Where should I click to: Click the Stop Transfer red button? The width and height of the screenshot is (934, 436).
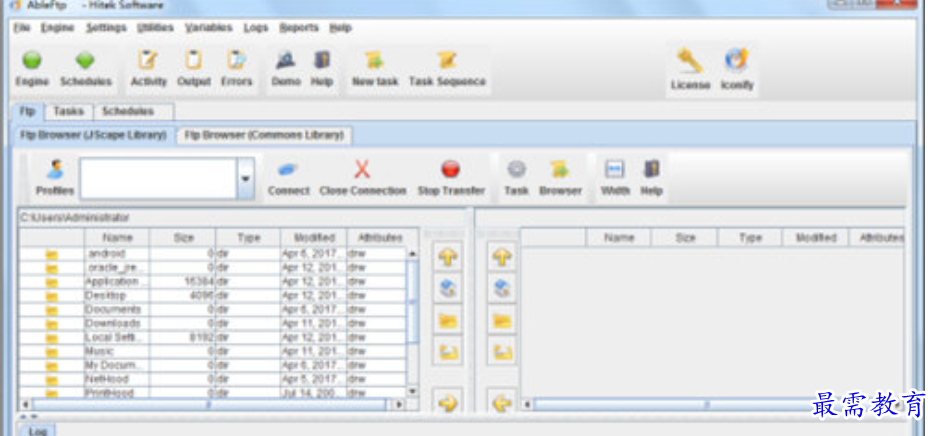pos(451,170)
